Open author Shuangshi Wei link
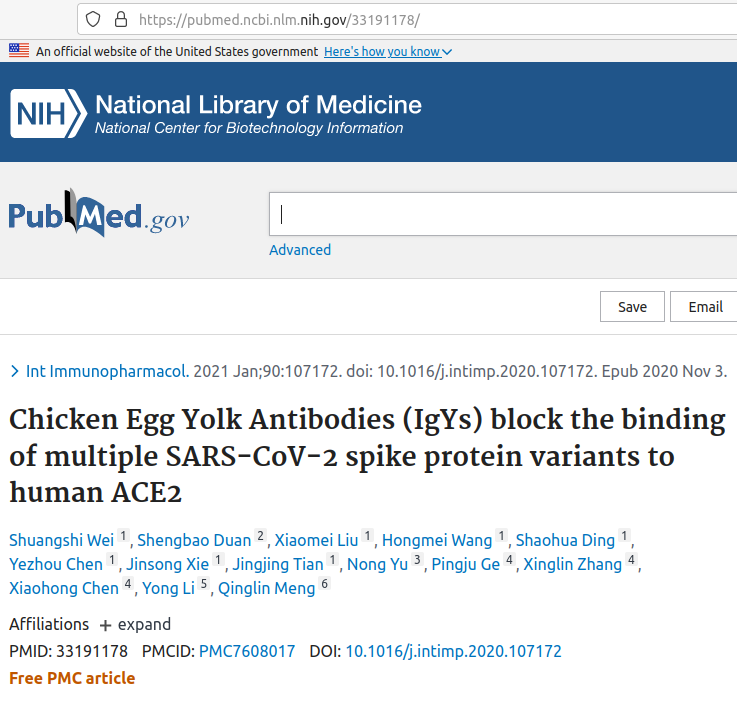The image size is (737, 714). pos(62,540)
